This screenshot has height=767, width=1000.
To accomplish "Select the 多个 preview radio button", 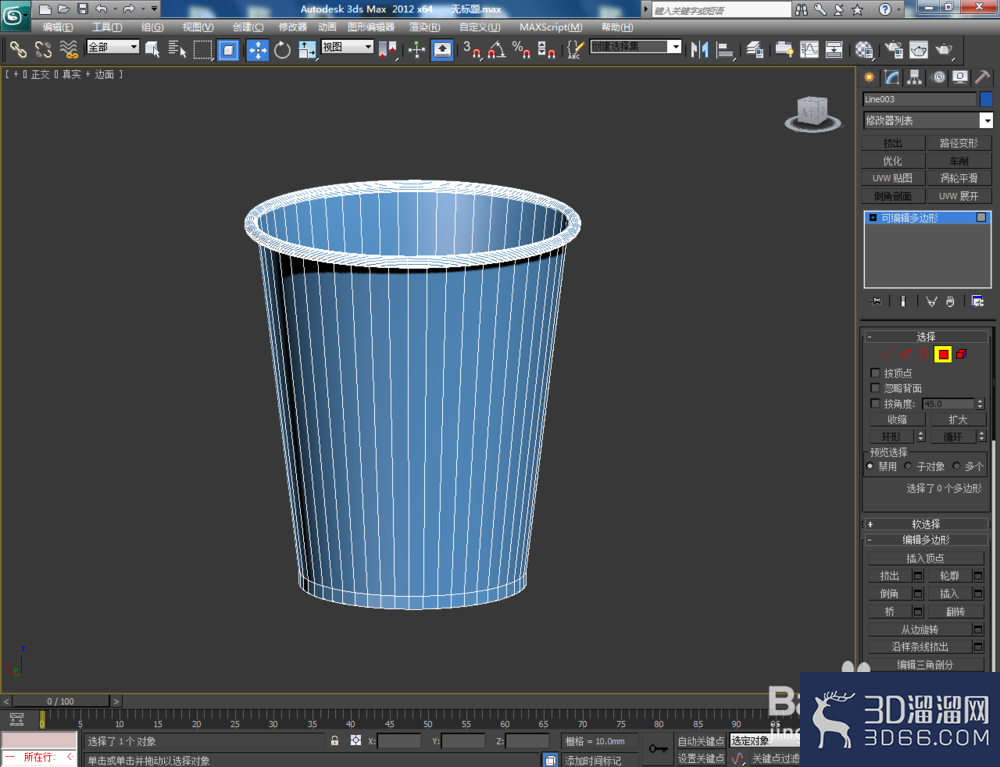I will coord(956,466).
